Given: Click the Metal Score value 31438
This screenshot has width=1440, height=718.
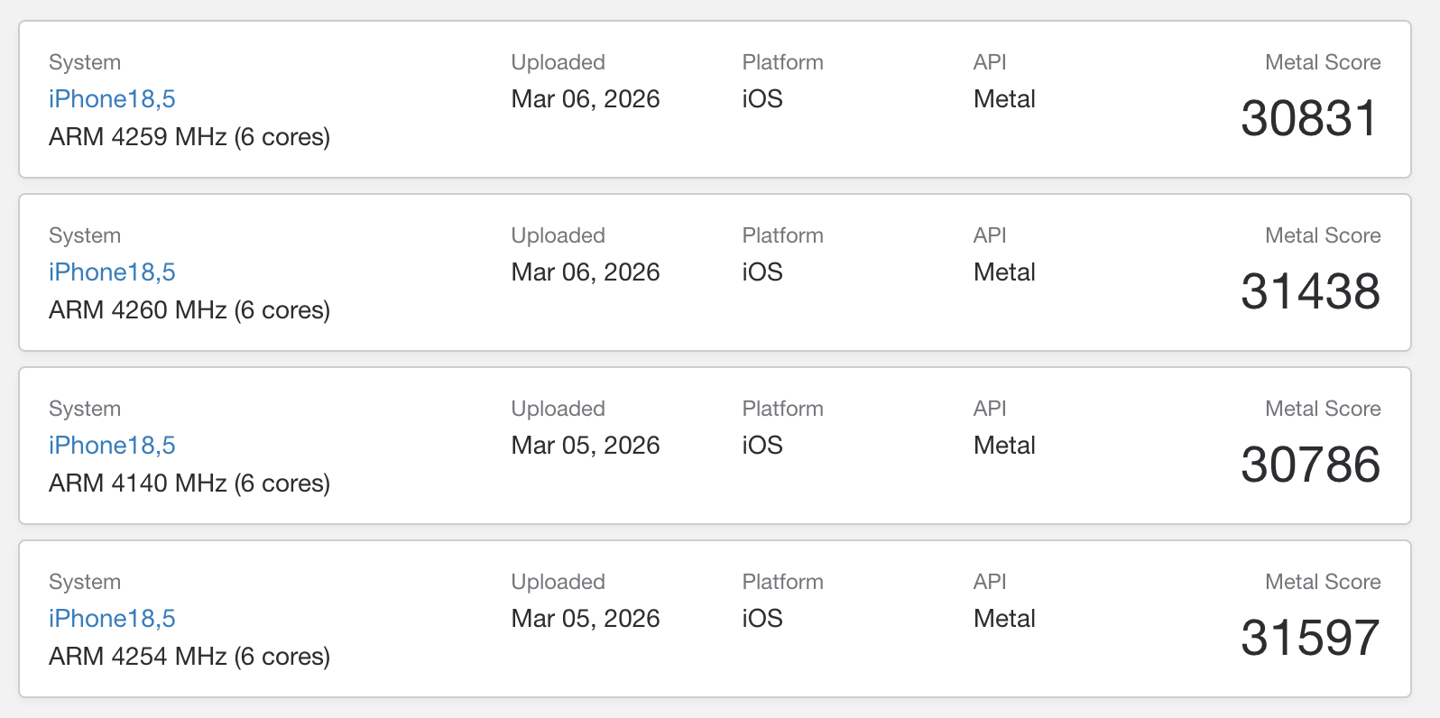Looking at the screenshot, I should 1310,292.
